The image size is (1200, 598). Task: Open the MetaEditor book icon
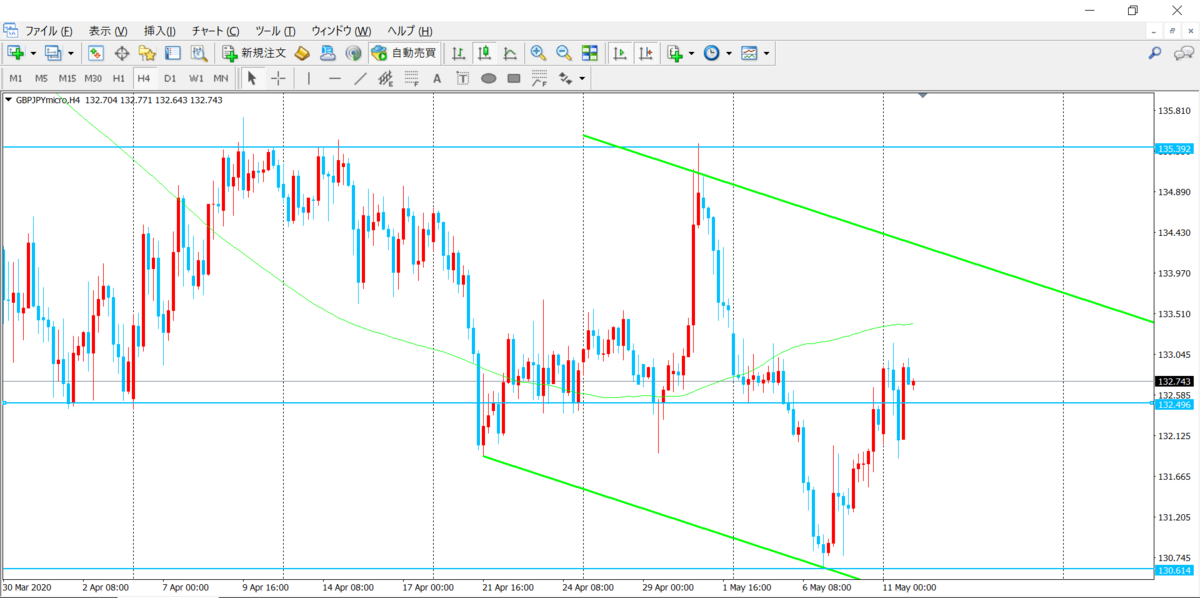click(301, 53)
